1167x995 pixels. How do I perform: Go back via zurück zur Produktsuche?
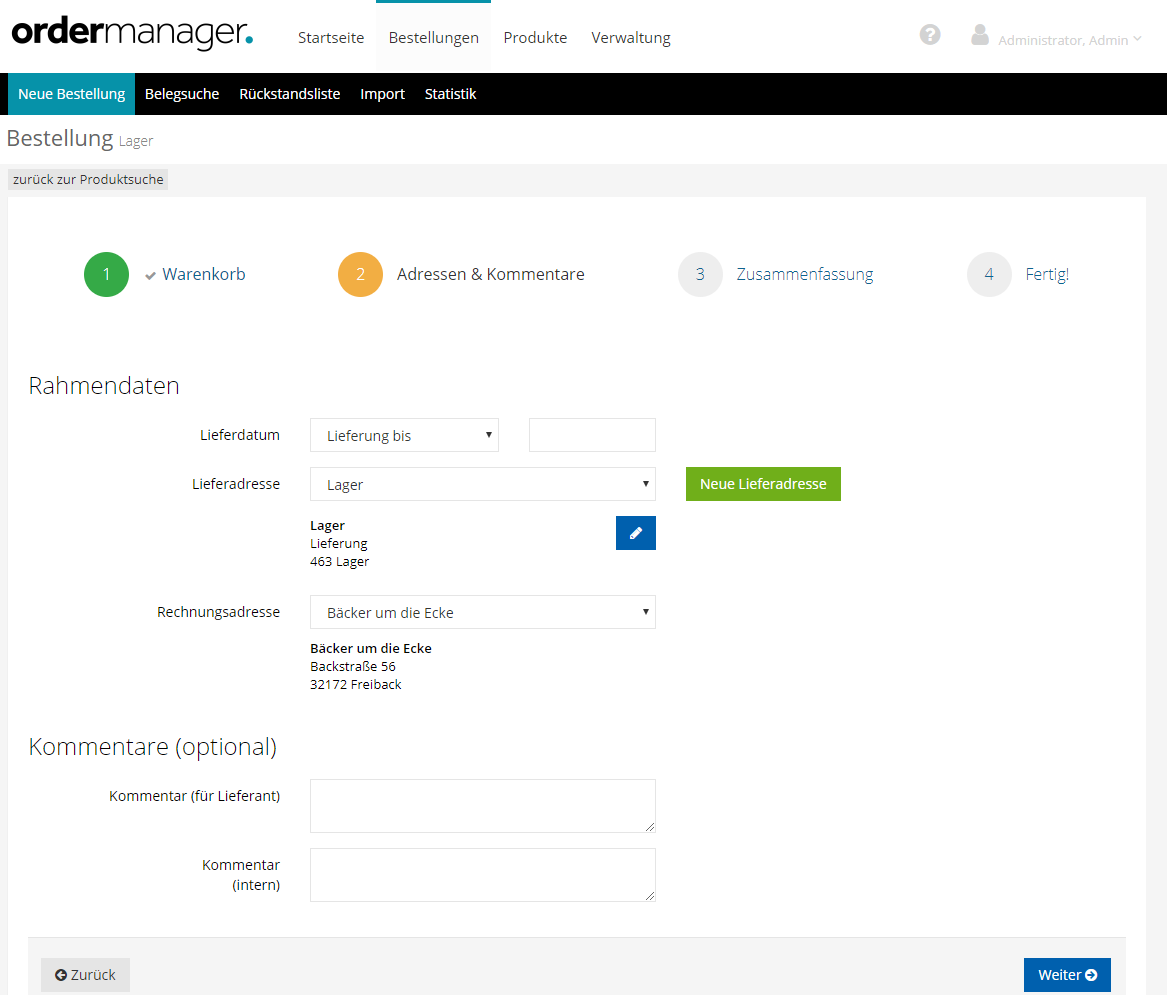(x=88, y=180)
